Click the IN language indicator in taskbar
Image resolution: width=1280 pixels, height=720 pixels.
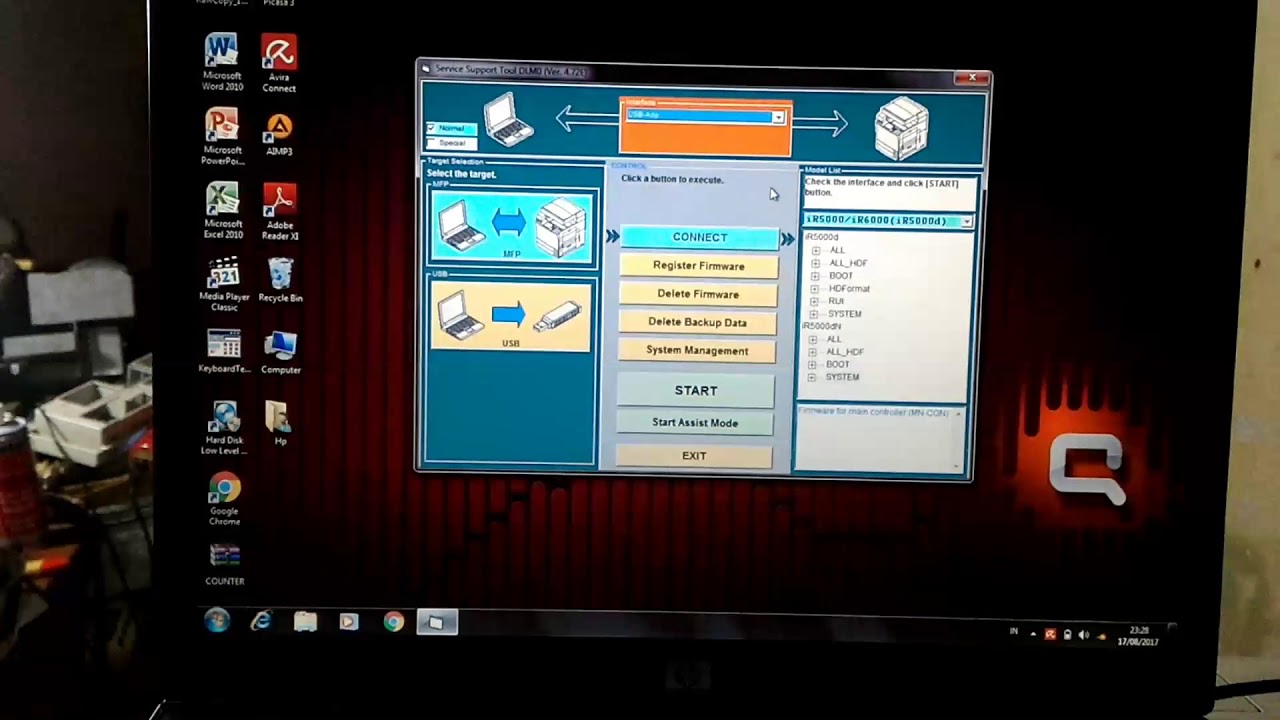(1014, 632)
